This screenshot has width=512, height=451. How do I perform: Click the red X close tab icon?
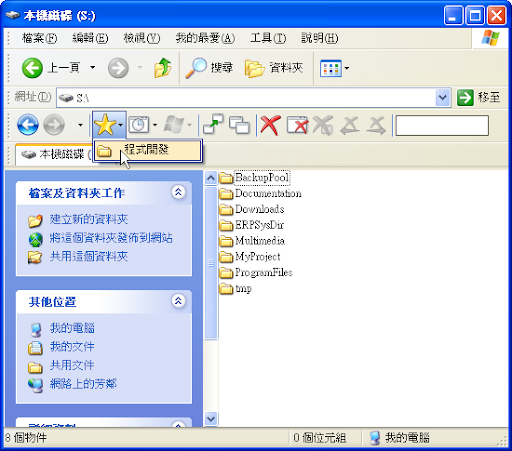tap(270, 125)
